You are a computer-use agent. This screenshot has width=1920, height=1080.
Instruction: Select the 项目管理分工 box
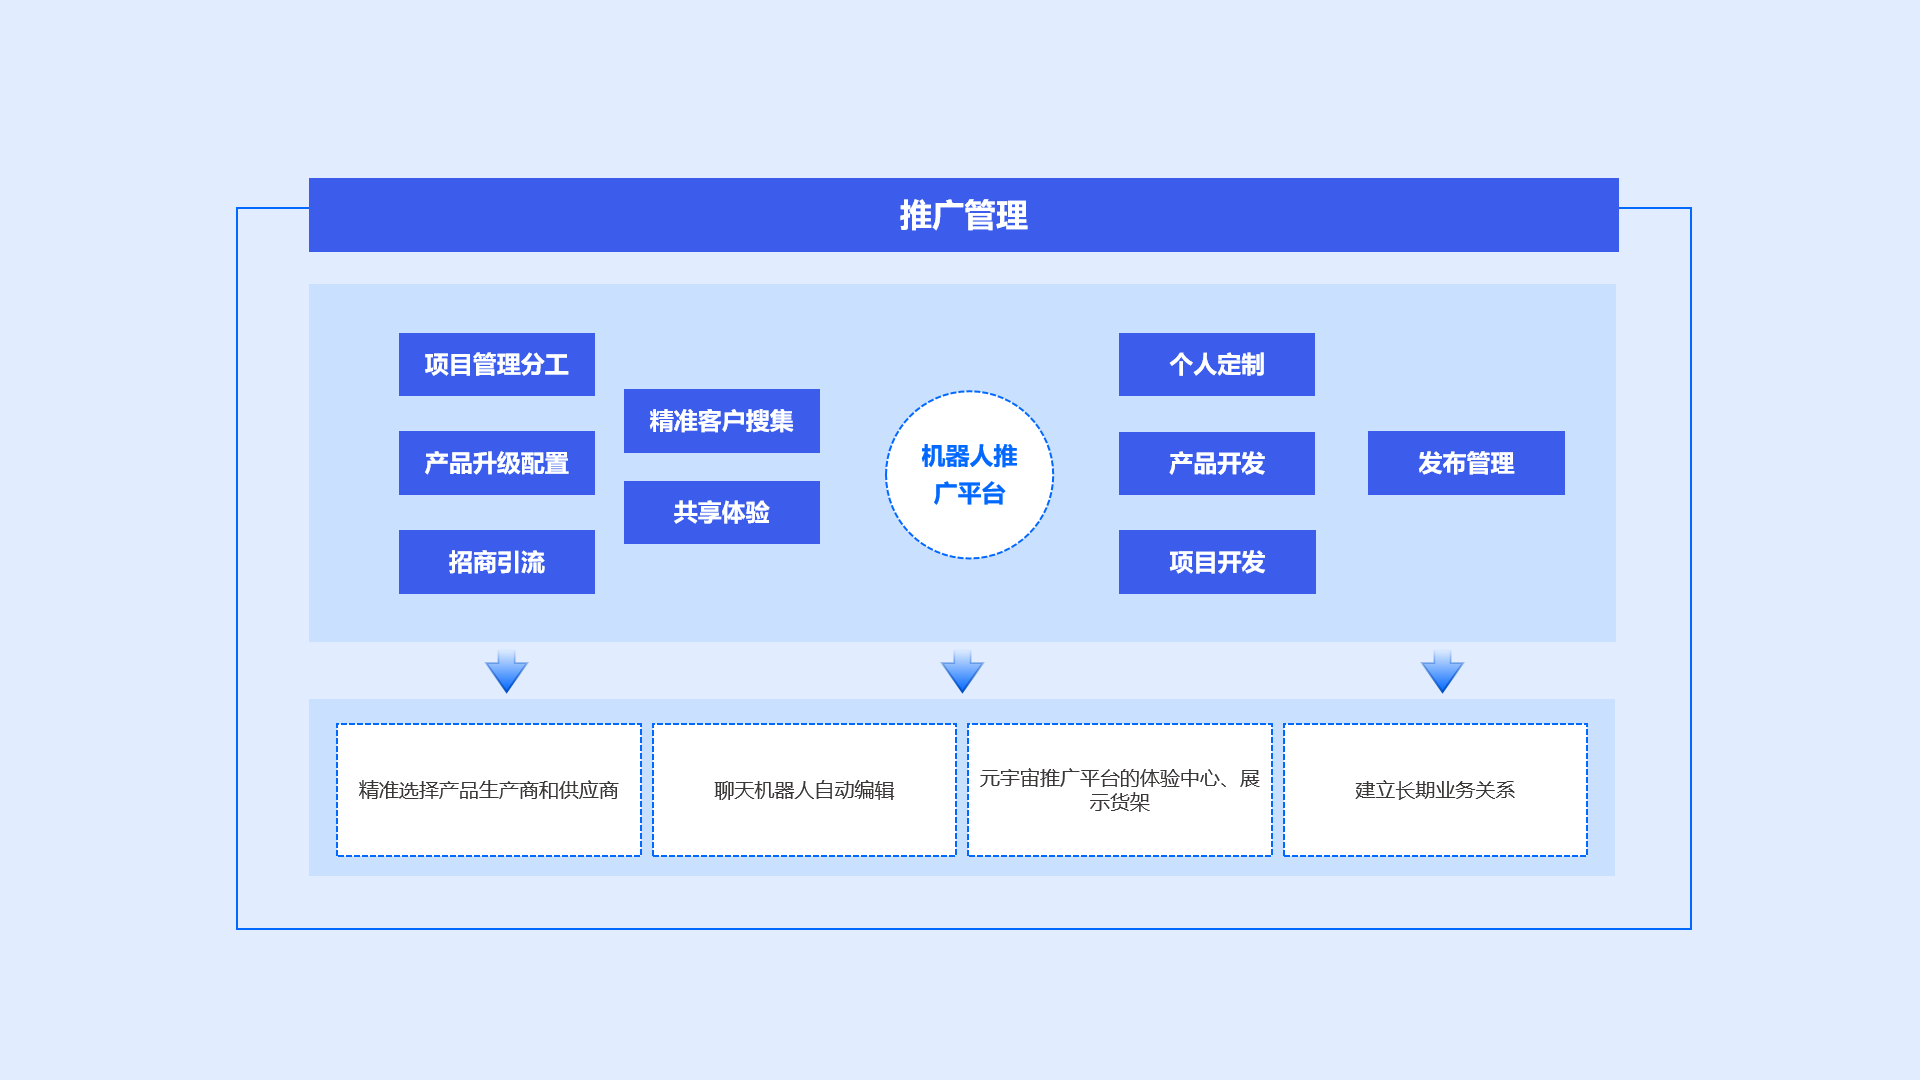point(496,365)
